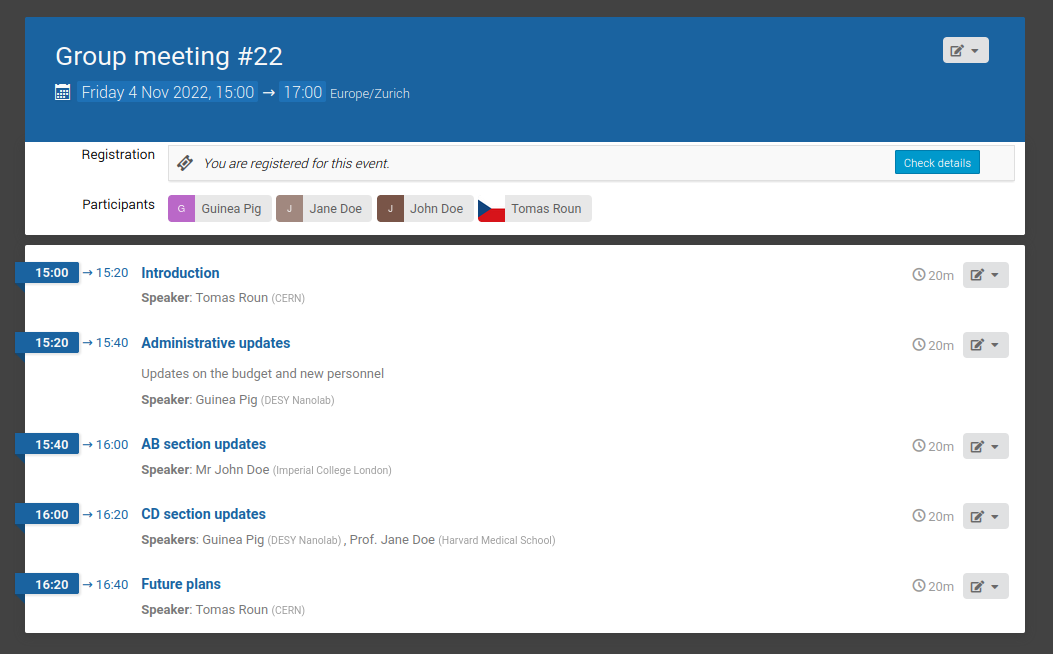Click the Europe/Zurich timezone text
The height and width of the screenshot is (654, 1053).
coord(369,93)
